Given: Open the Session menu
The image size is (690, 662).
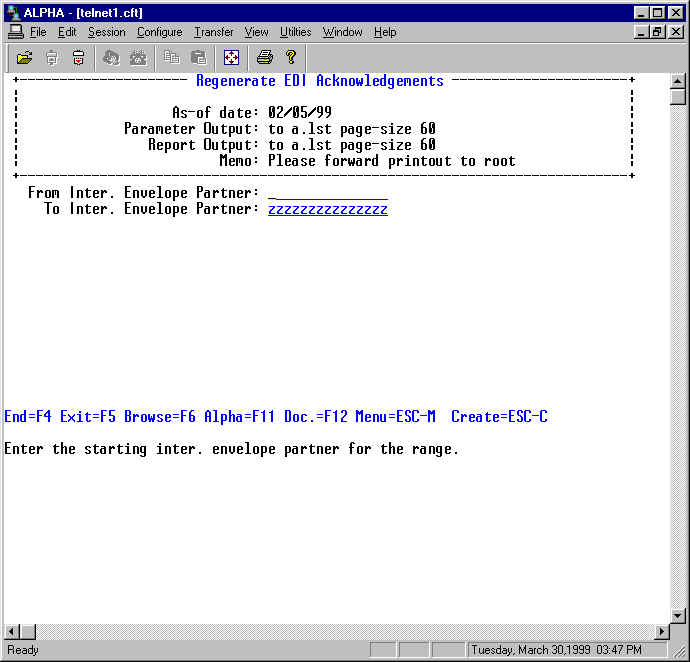Looking at the screenshot, I should pos(106,32).
